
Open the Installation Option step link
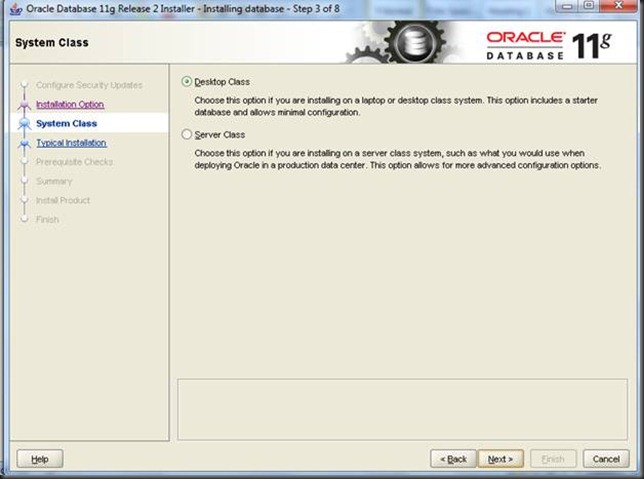[70, 104]
